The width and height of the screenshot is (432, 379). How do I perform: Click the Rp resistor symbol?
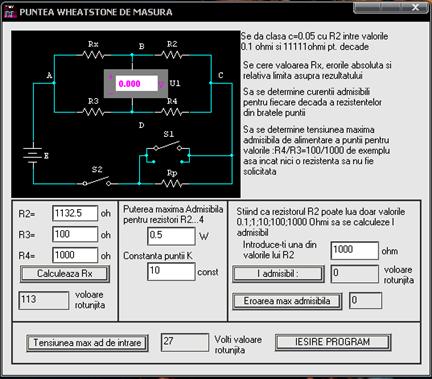coord(172,183)
